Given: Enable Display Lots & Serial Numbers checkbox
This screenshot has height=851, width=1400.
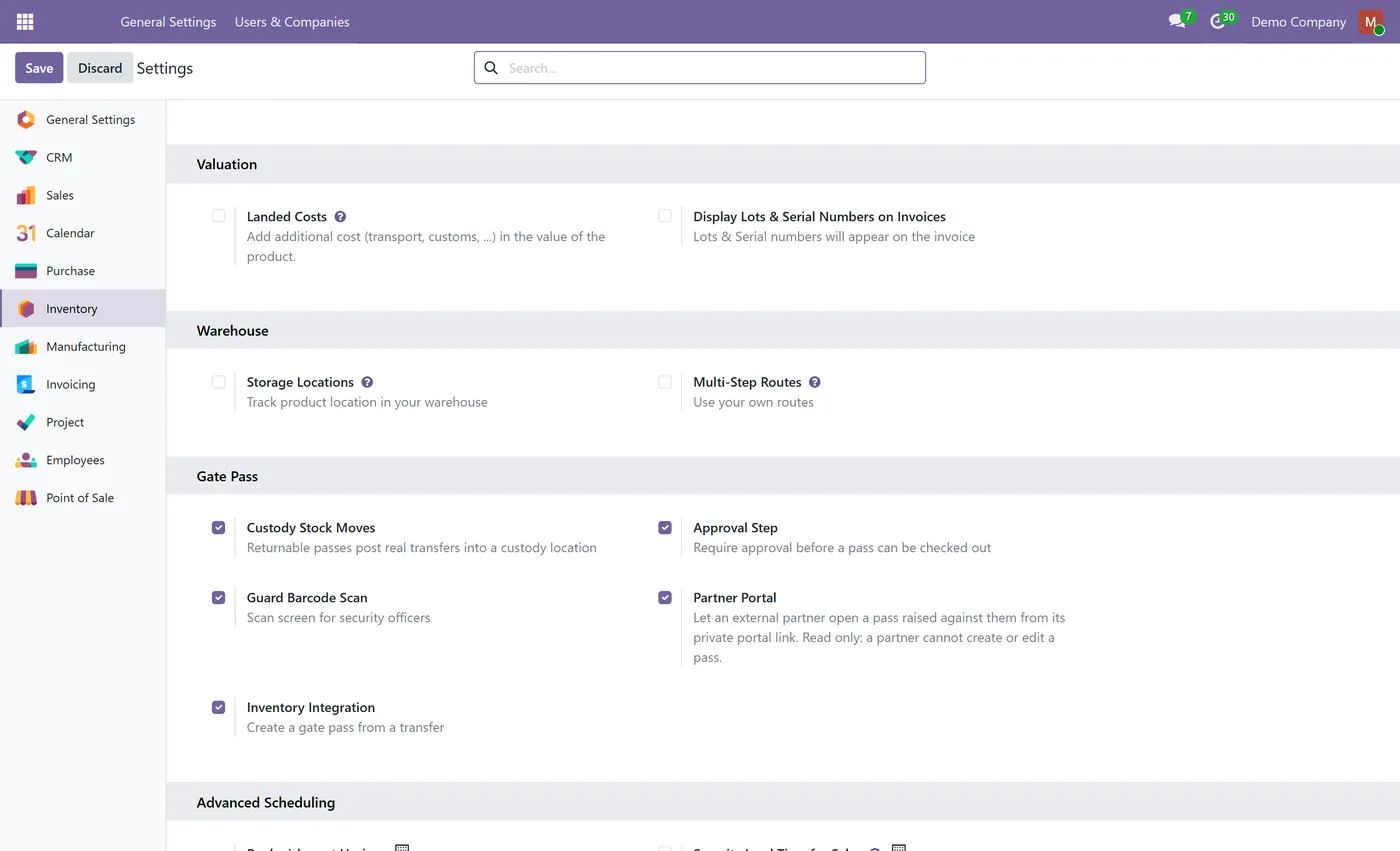Looking at the screenshot, I should (x=665, y=216).
